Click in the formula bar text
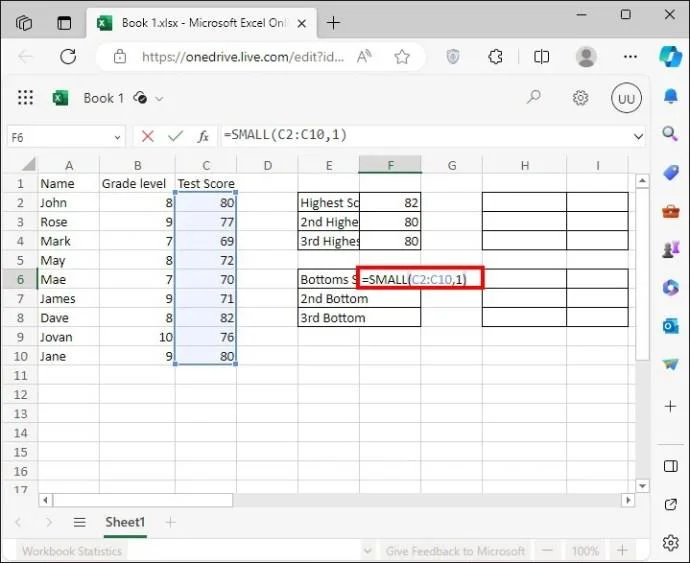 tap(285, 135)
